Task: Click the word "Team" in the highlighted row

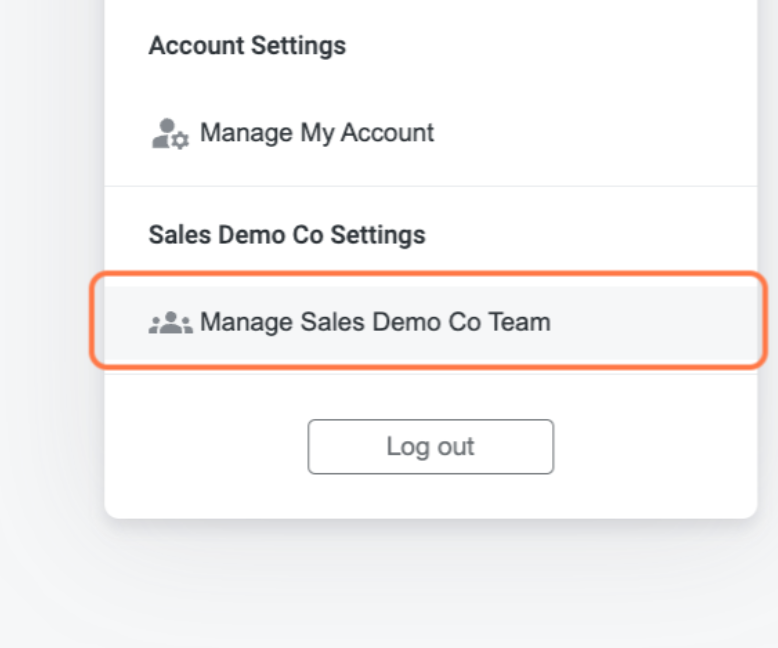Action: [518, 322]
